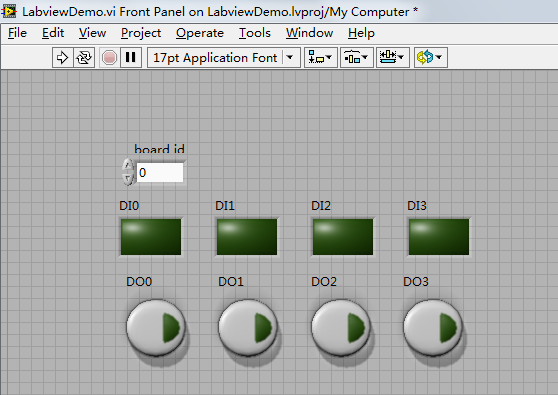558x395 pixels.
Task: Click the Run arrow button
Action: [63, 57]
